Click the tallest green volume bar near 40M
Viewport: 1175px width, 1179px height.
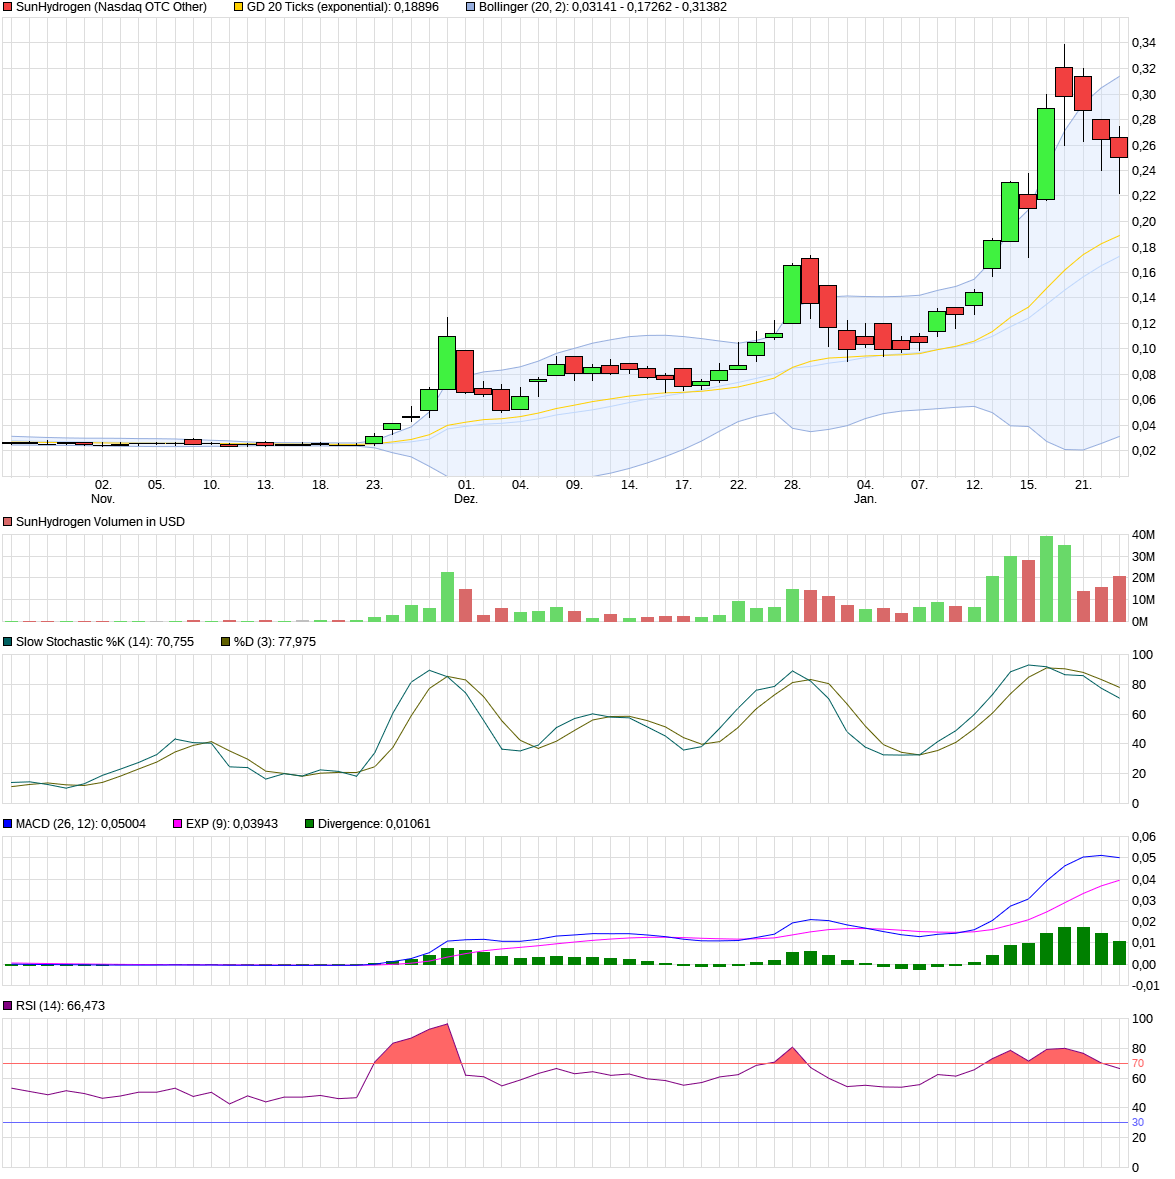pyautogui.click(x=1046, y=579)
